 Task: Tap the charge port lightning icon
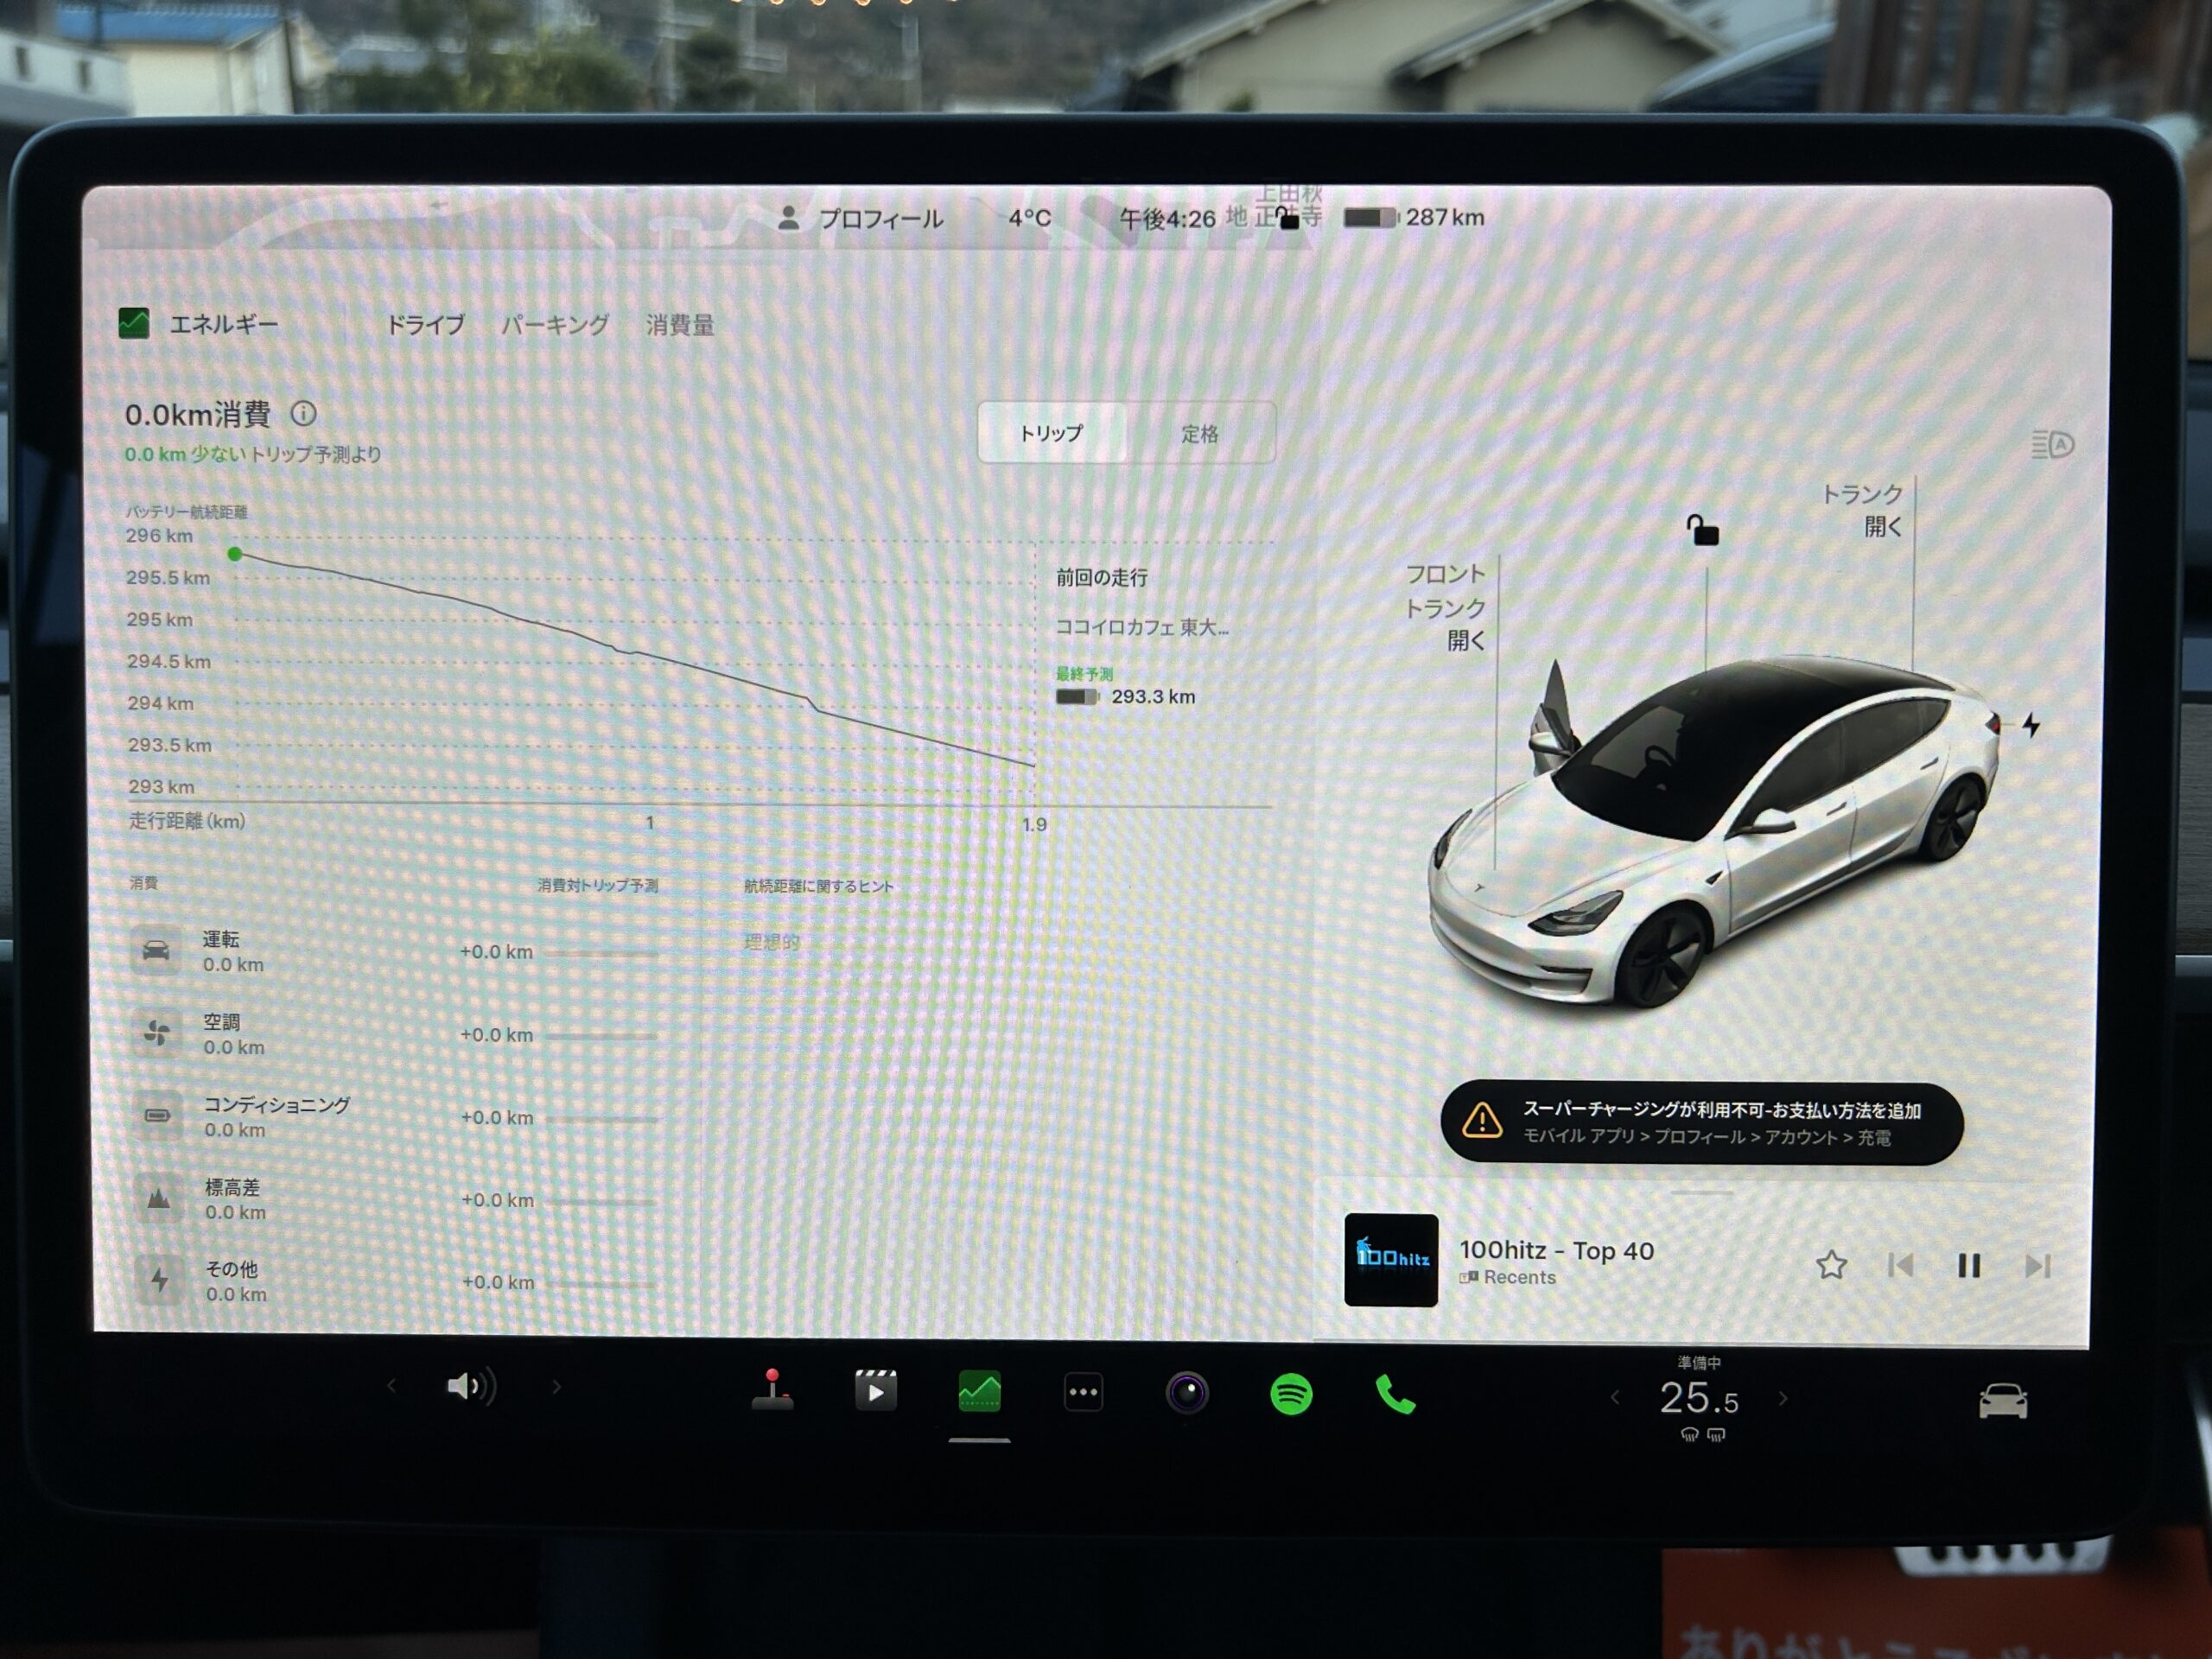(2031, 724)
